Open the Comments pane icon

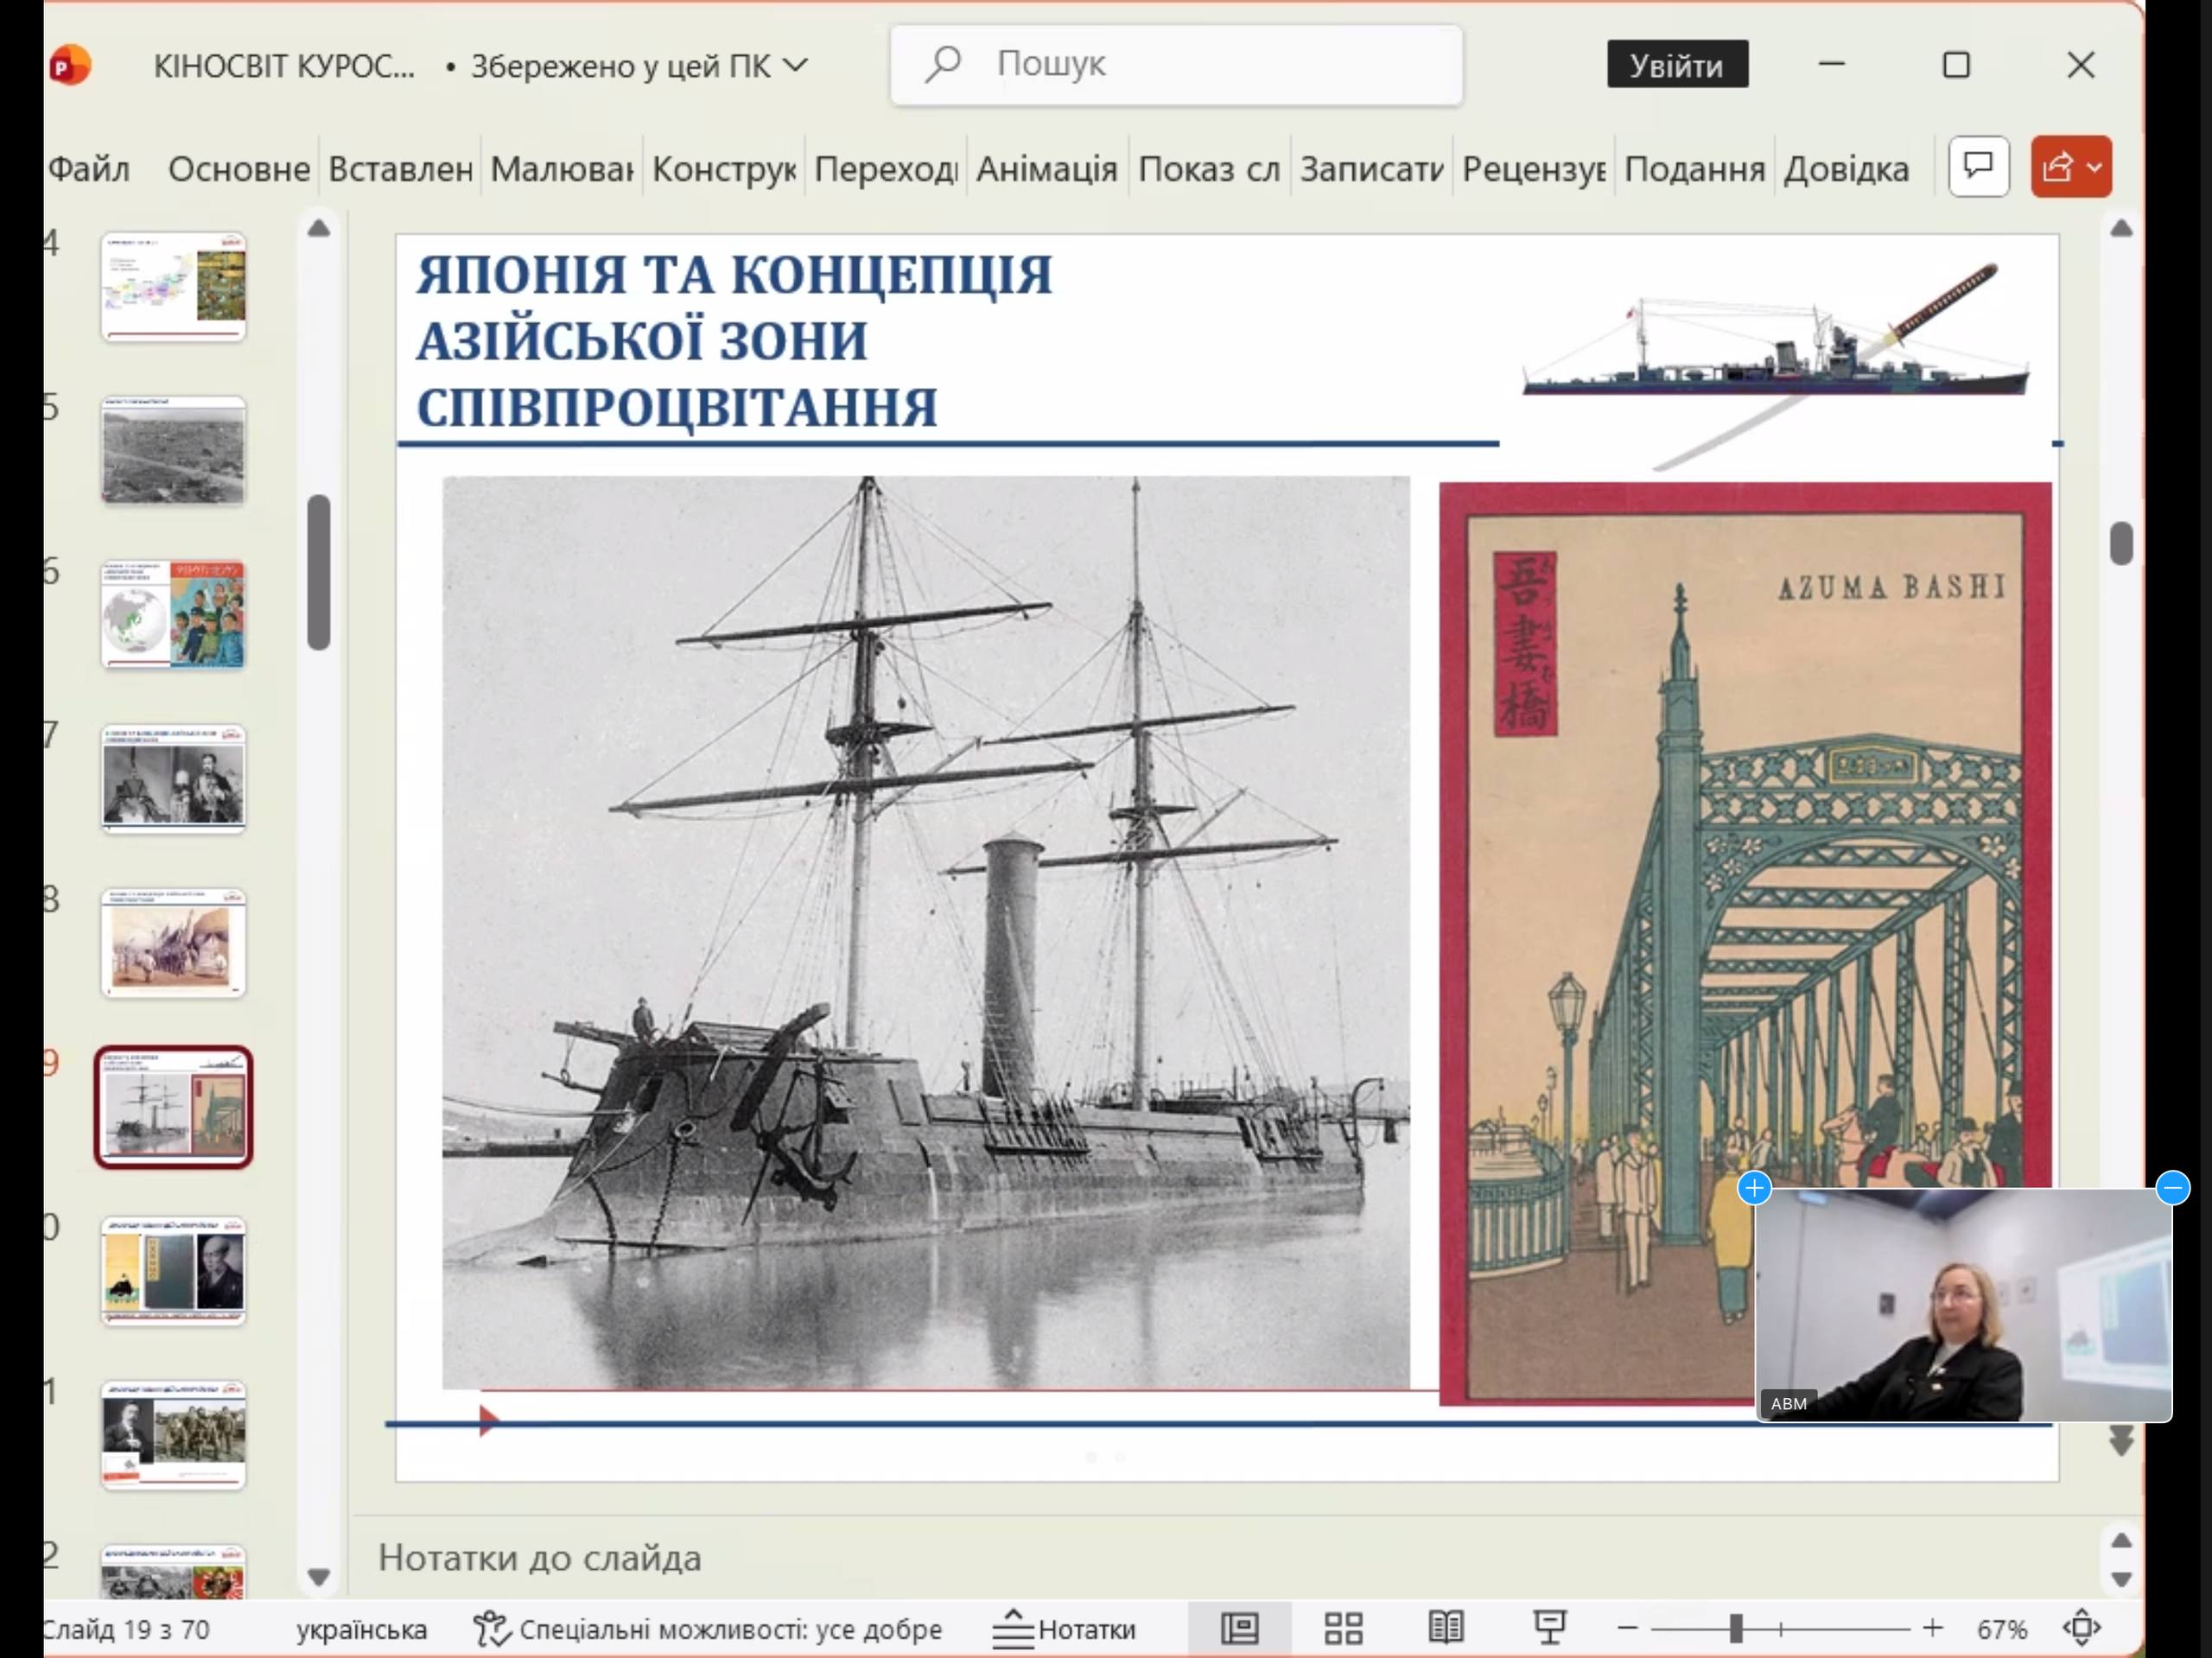[x=1978, y=166]
